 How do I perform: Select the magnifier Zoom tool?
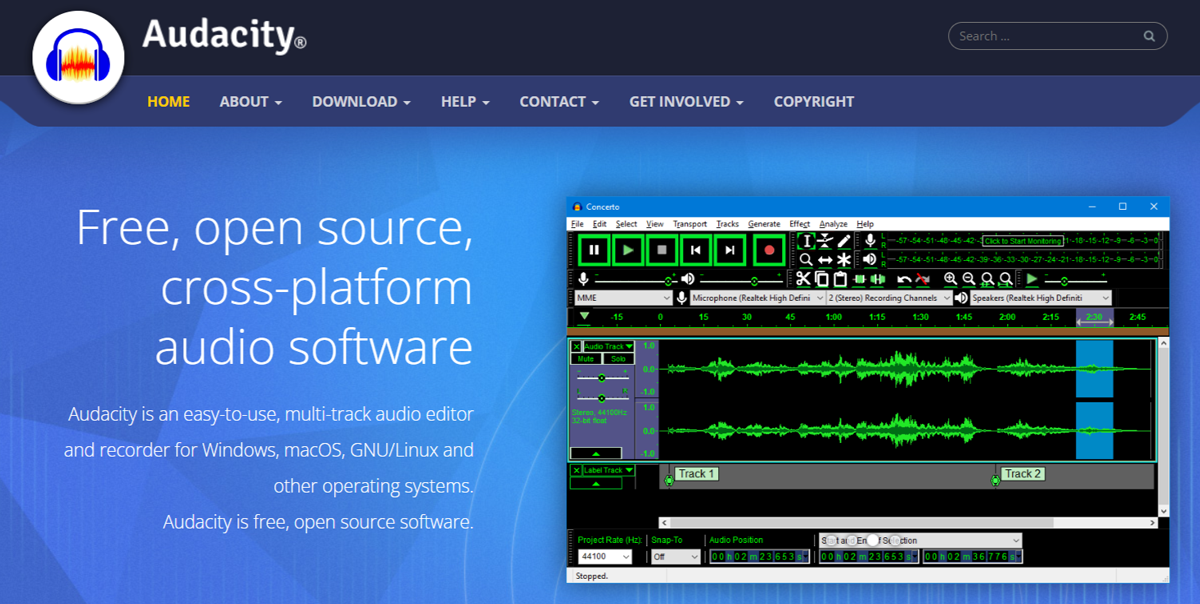pos(805,260)
